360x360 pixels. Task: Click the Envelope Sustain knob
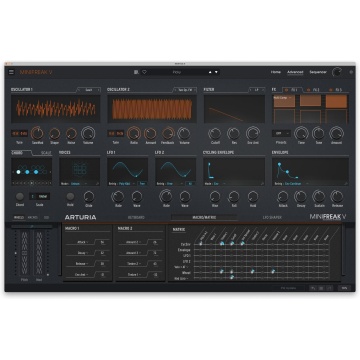[x=318, y=197]
